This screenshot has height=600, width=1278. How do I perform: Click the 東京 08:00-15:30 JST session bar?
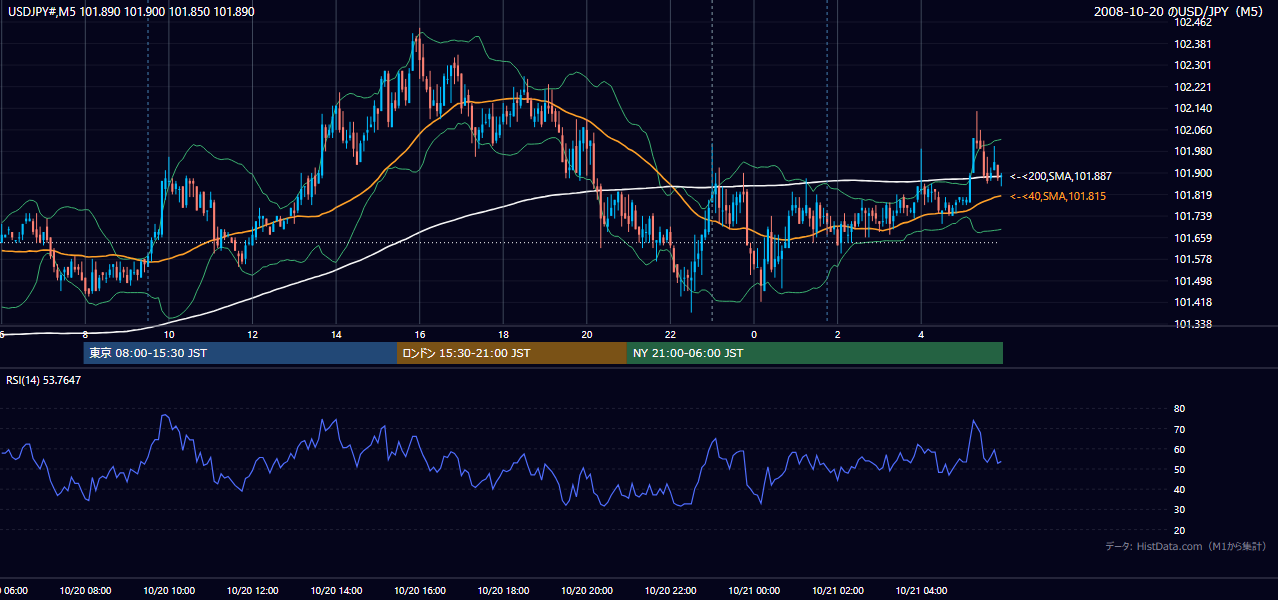[240, 353]
